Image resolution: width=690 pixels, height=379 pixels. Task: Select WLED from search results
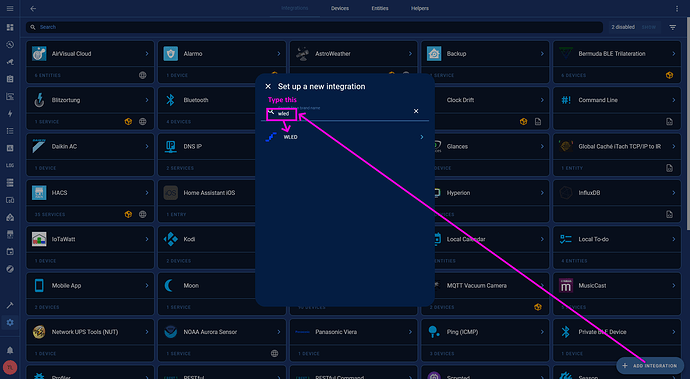(345, 137)
